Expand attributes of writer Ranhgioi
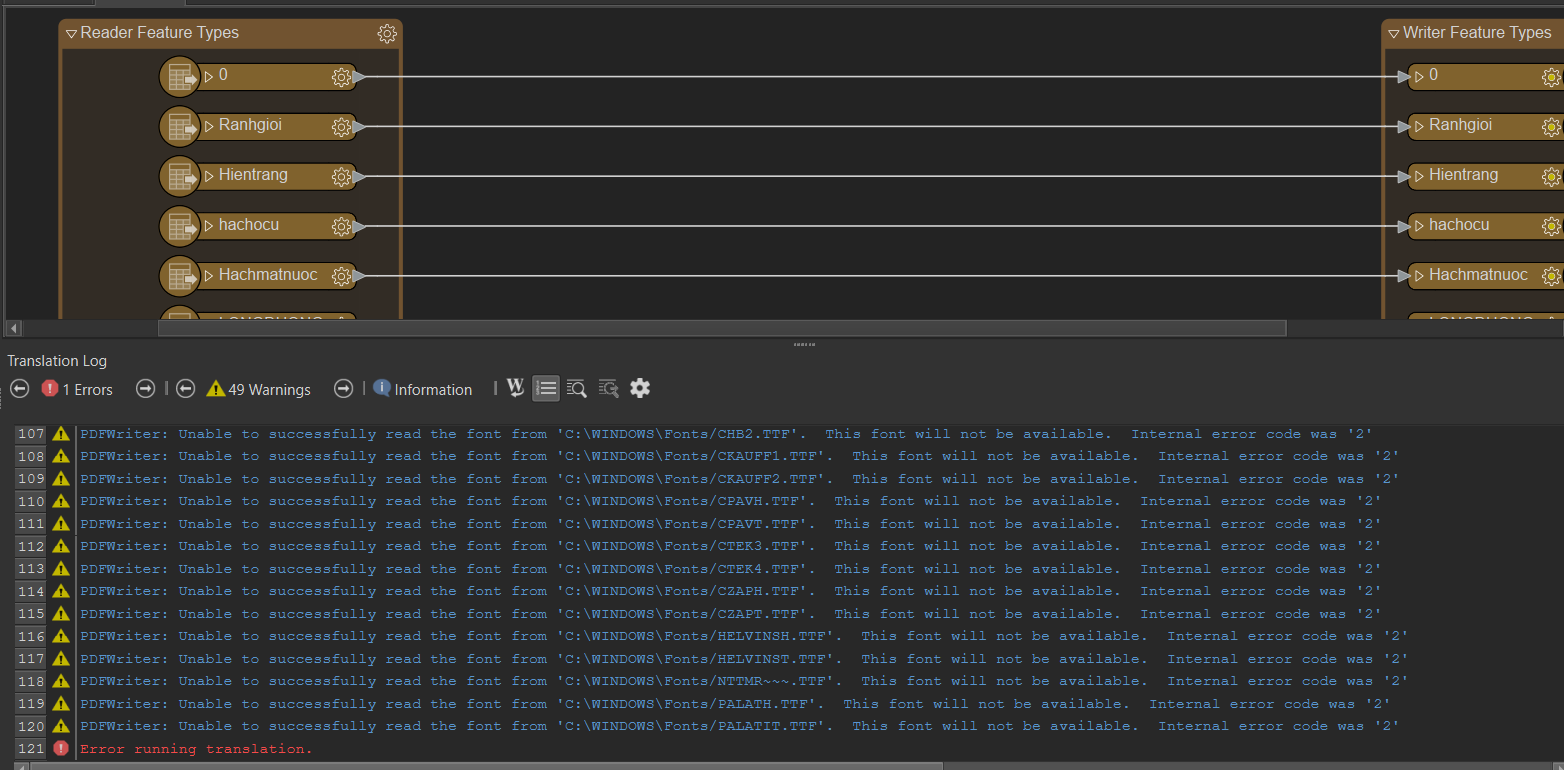This screenshot has width=1564, height=770. pyautogui.click(x=1419, y=126)
